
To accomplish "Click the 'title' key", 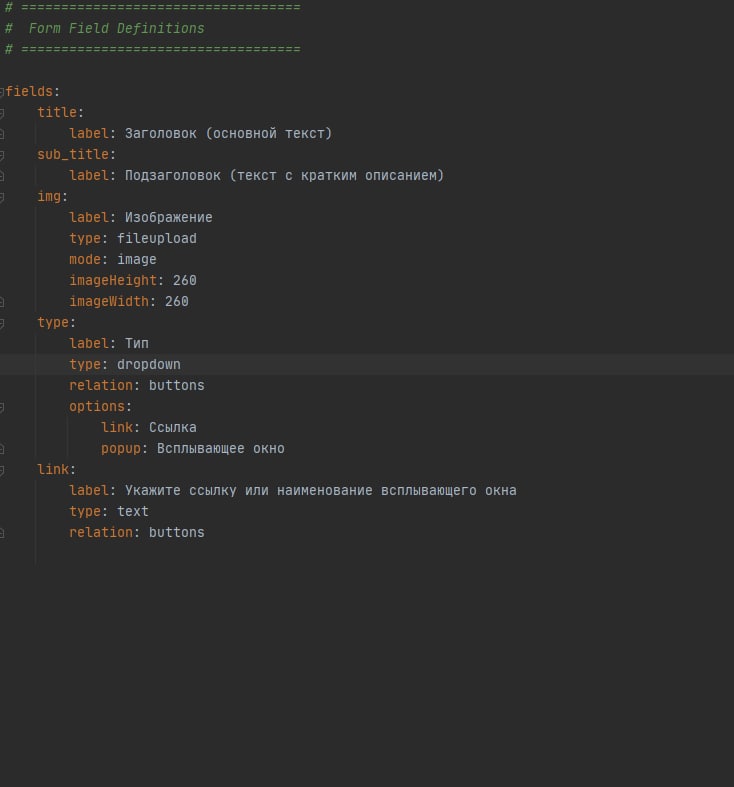I will pyautogui.click(x=57, y=112).
